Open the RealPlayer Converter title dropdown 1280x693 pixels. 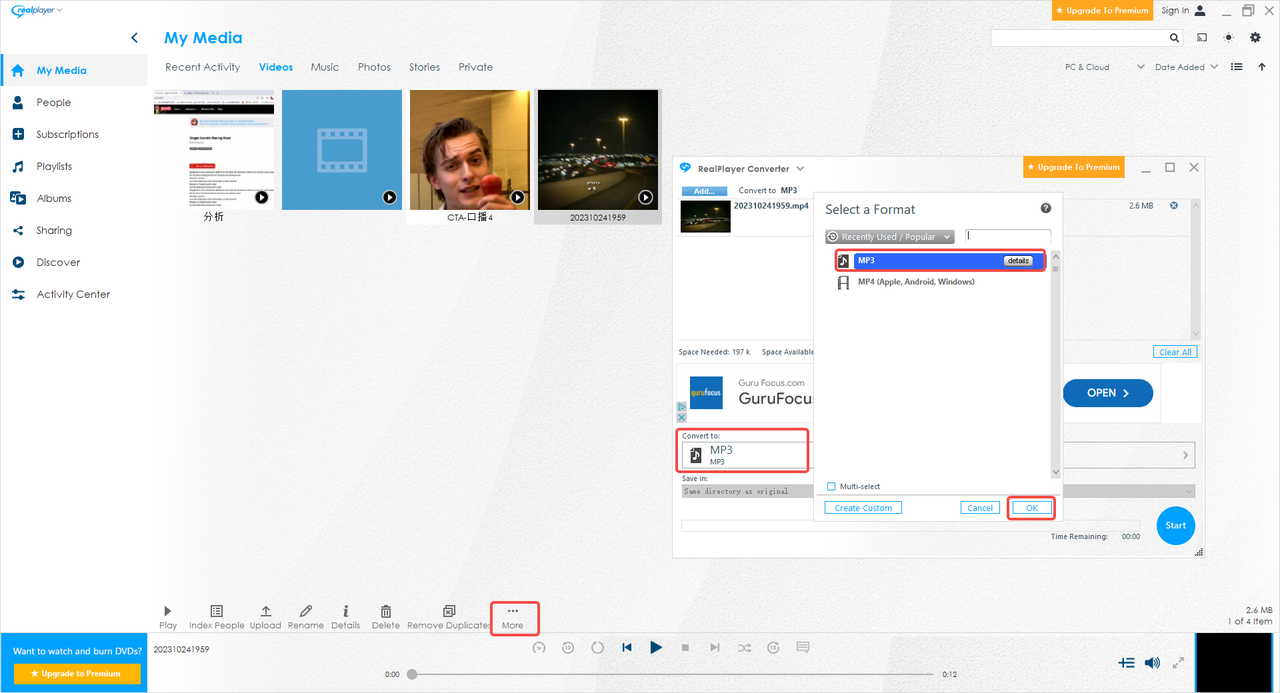pos(799,168)
